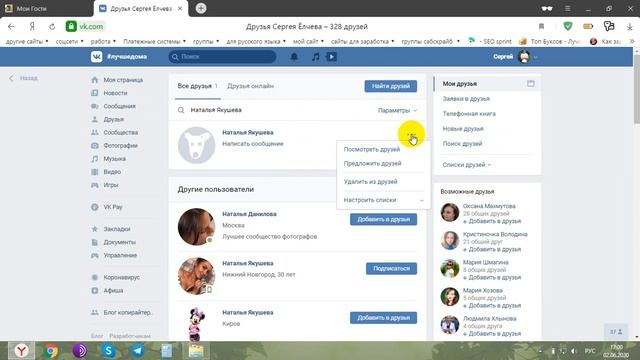The image size is (640, 360).
Task: Click Моя страница home icon
Action: tap(95, 80)
